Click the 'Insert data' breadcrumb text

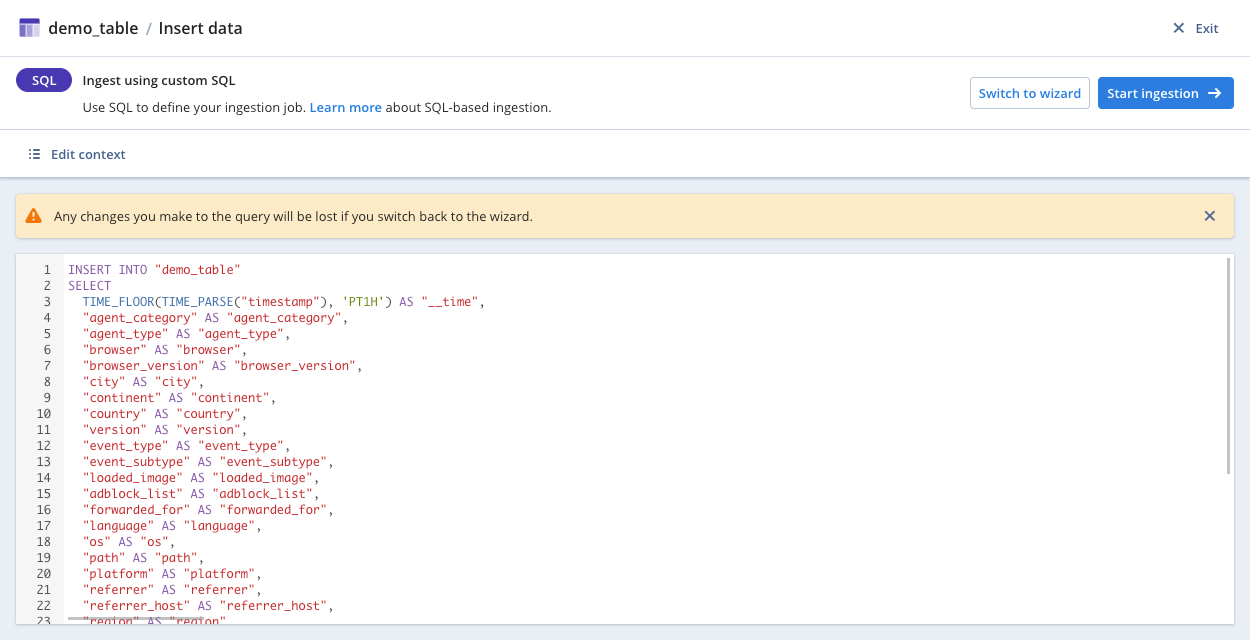[x=200, y=28]
